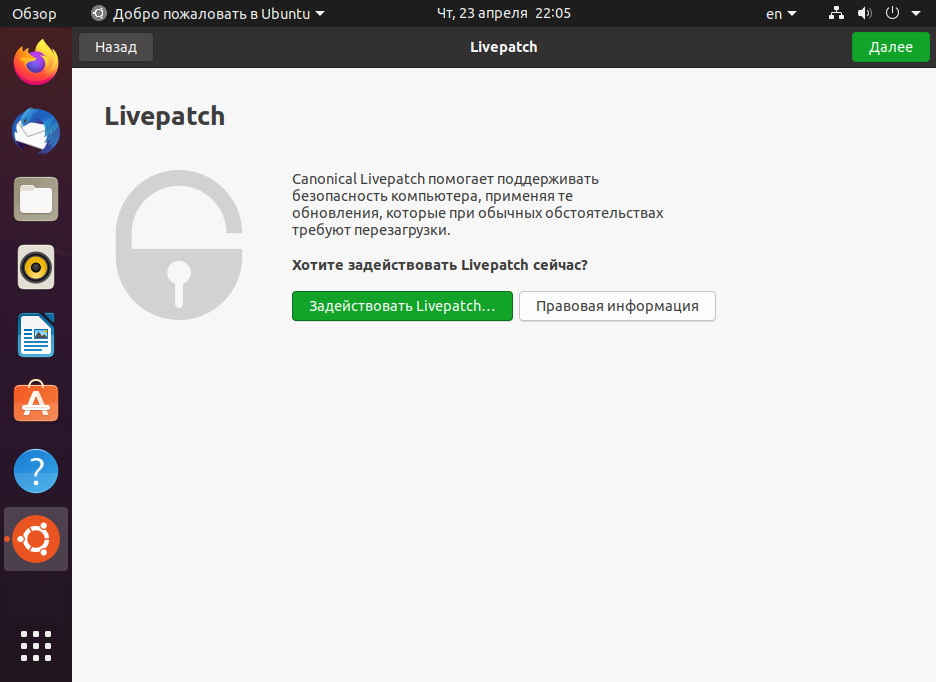Image resolution: width=936 pixels, height=682 pixels.
Task: Open Правовая информация
Action: (x=617, y=306)
